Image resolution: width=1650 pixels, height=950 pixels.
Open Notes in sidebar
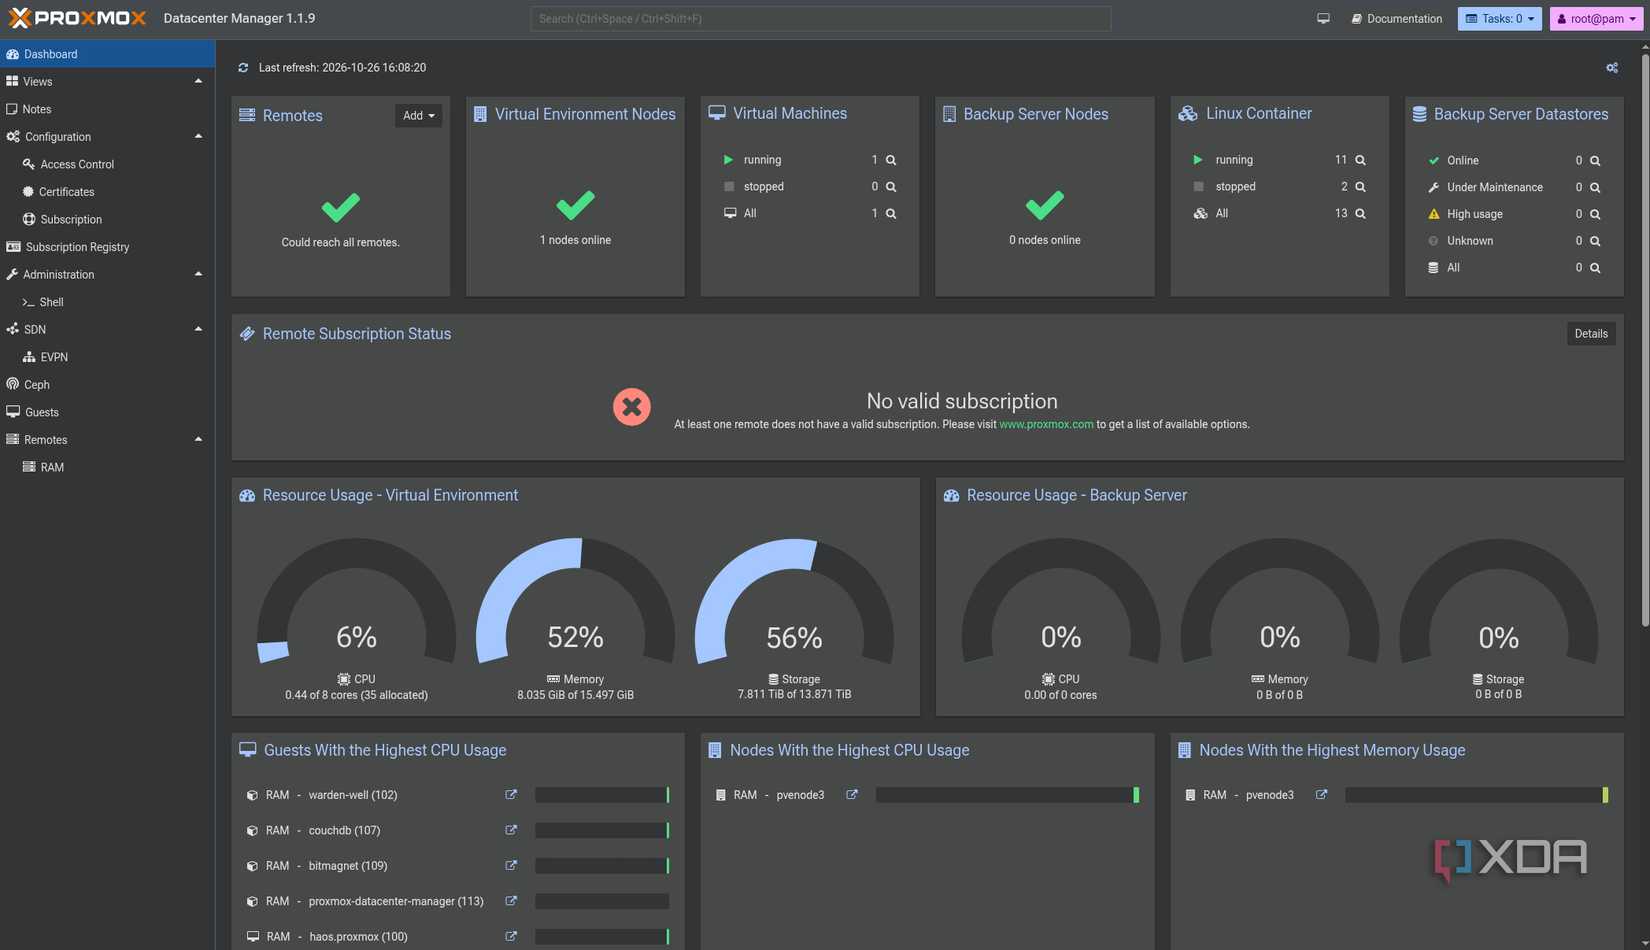coord(108,109)
